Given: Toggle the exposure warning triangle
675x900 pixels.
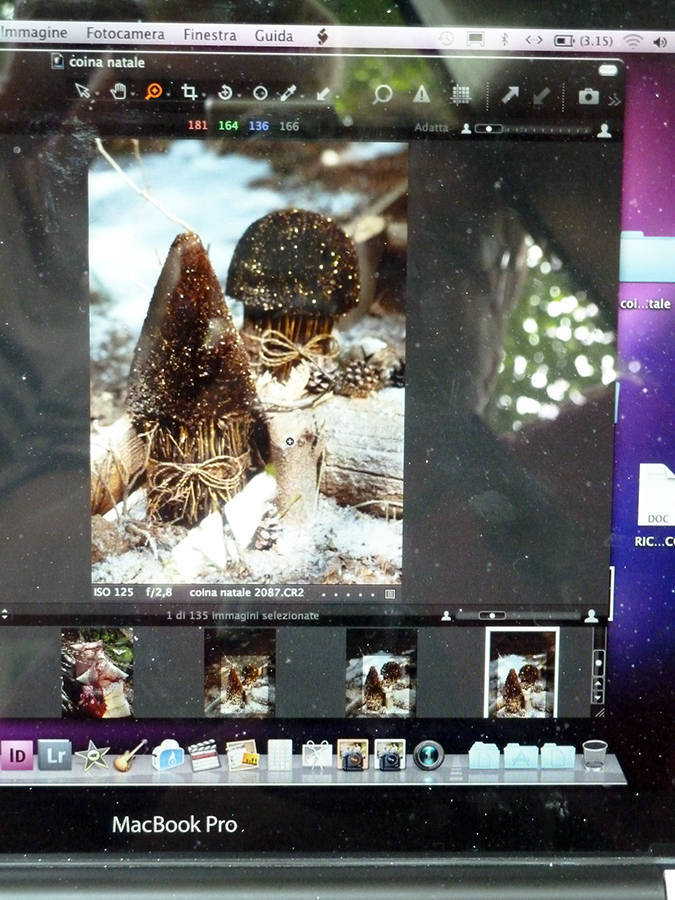Looking at the screenshot, I should 422,94.
